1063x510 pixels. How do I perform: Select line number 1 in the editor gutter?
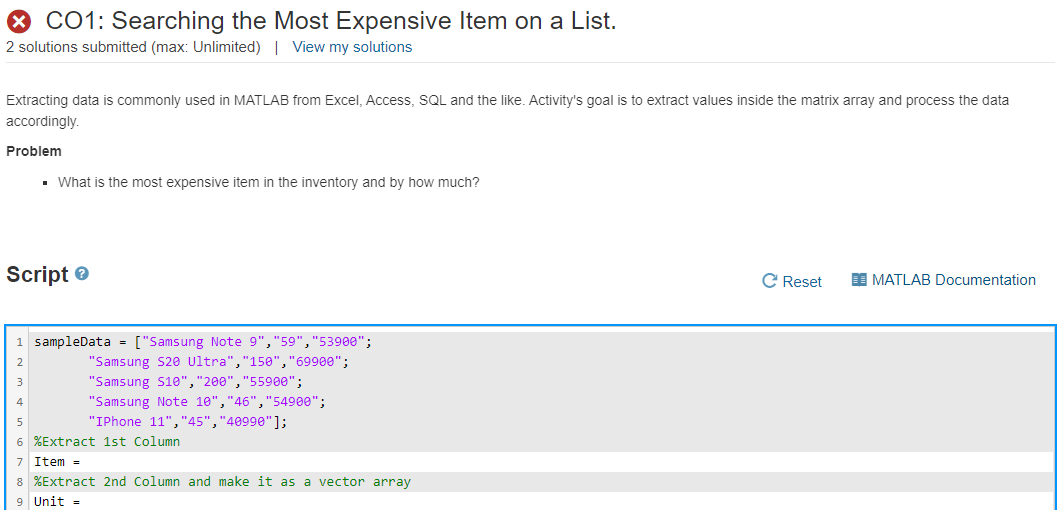pyautogui.click(x=20, y=342)
